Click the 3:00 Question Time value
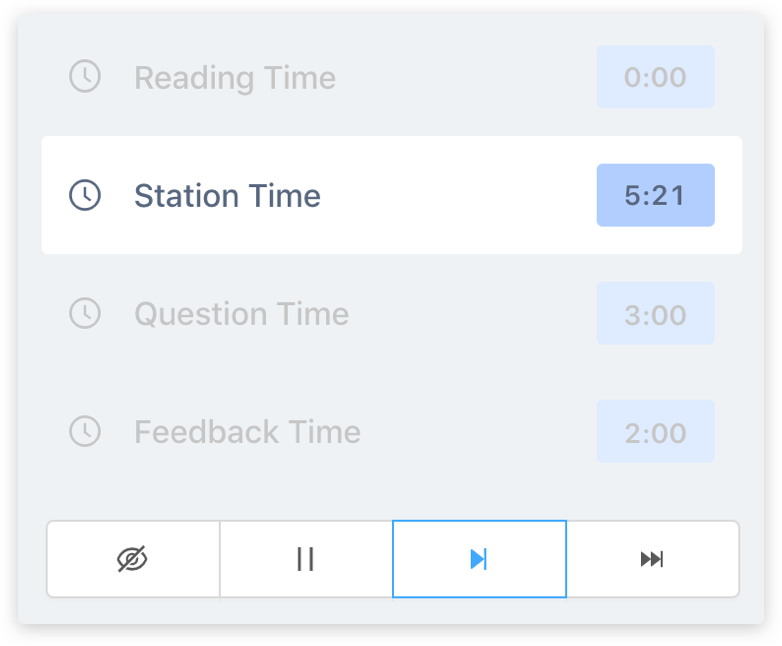Image resolution: width=782 pixels, height=646 pixels. [655, 314]
